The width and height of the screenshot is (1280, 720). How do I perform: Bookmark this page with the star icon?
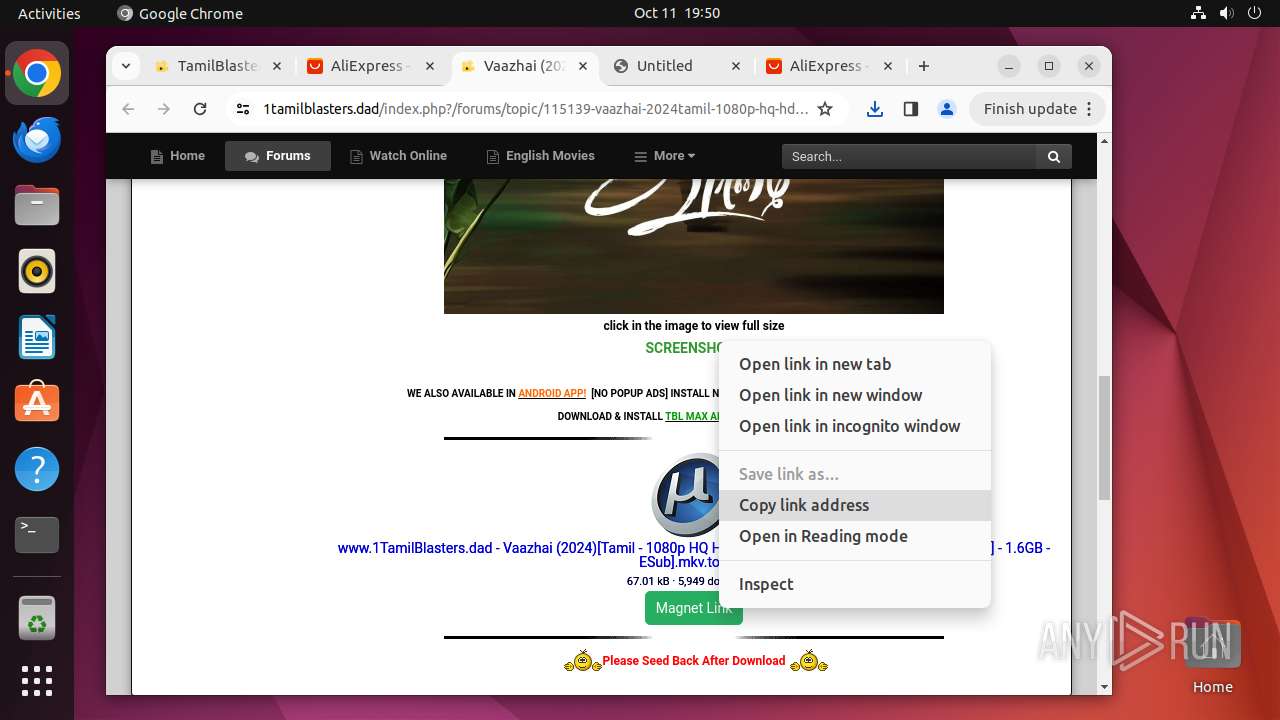[x=825, y=109]
